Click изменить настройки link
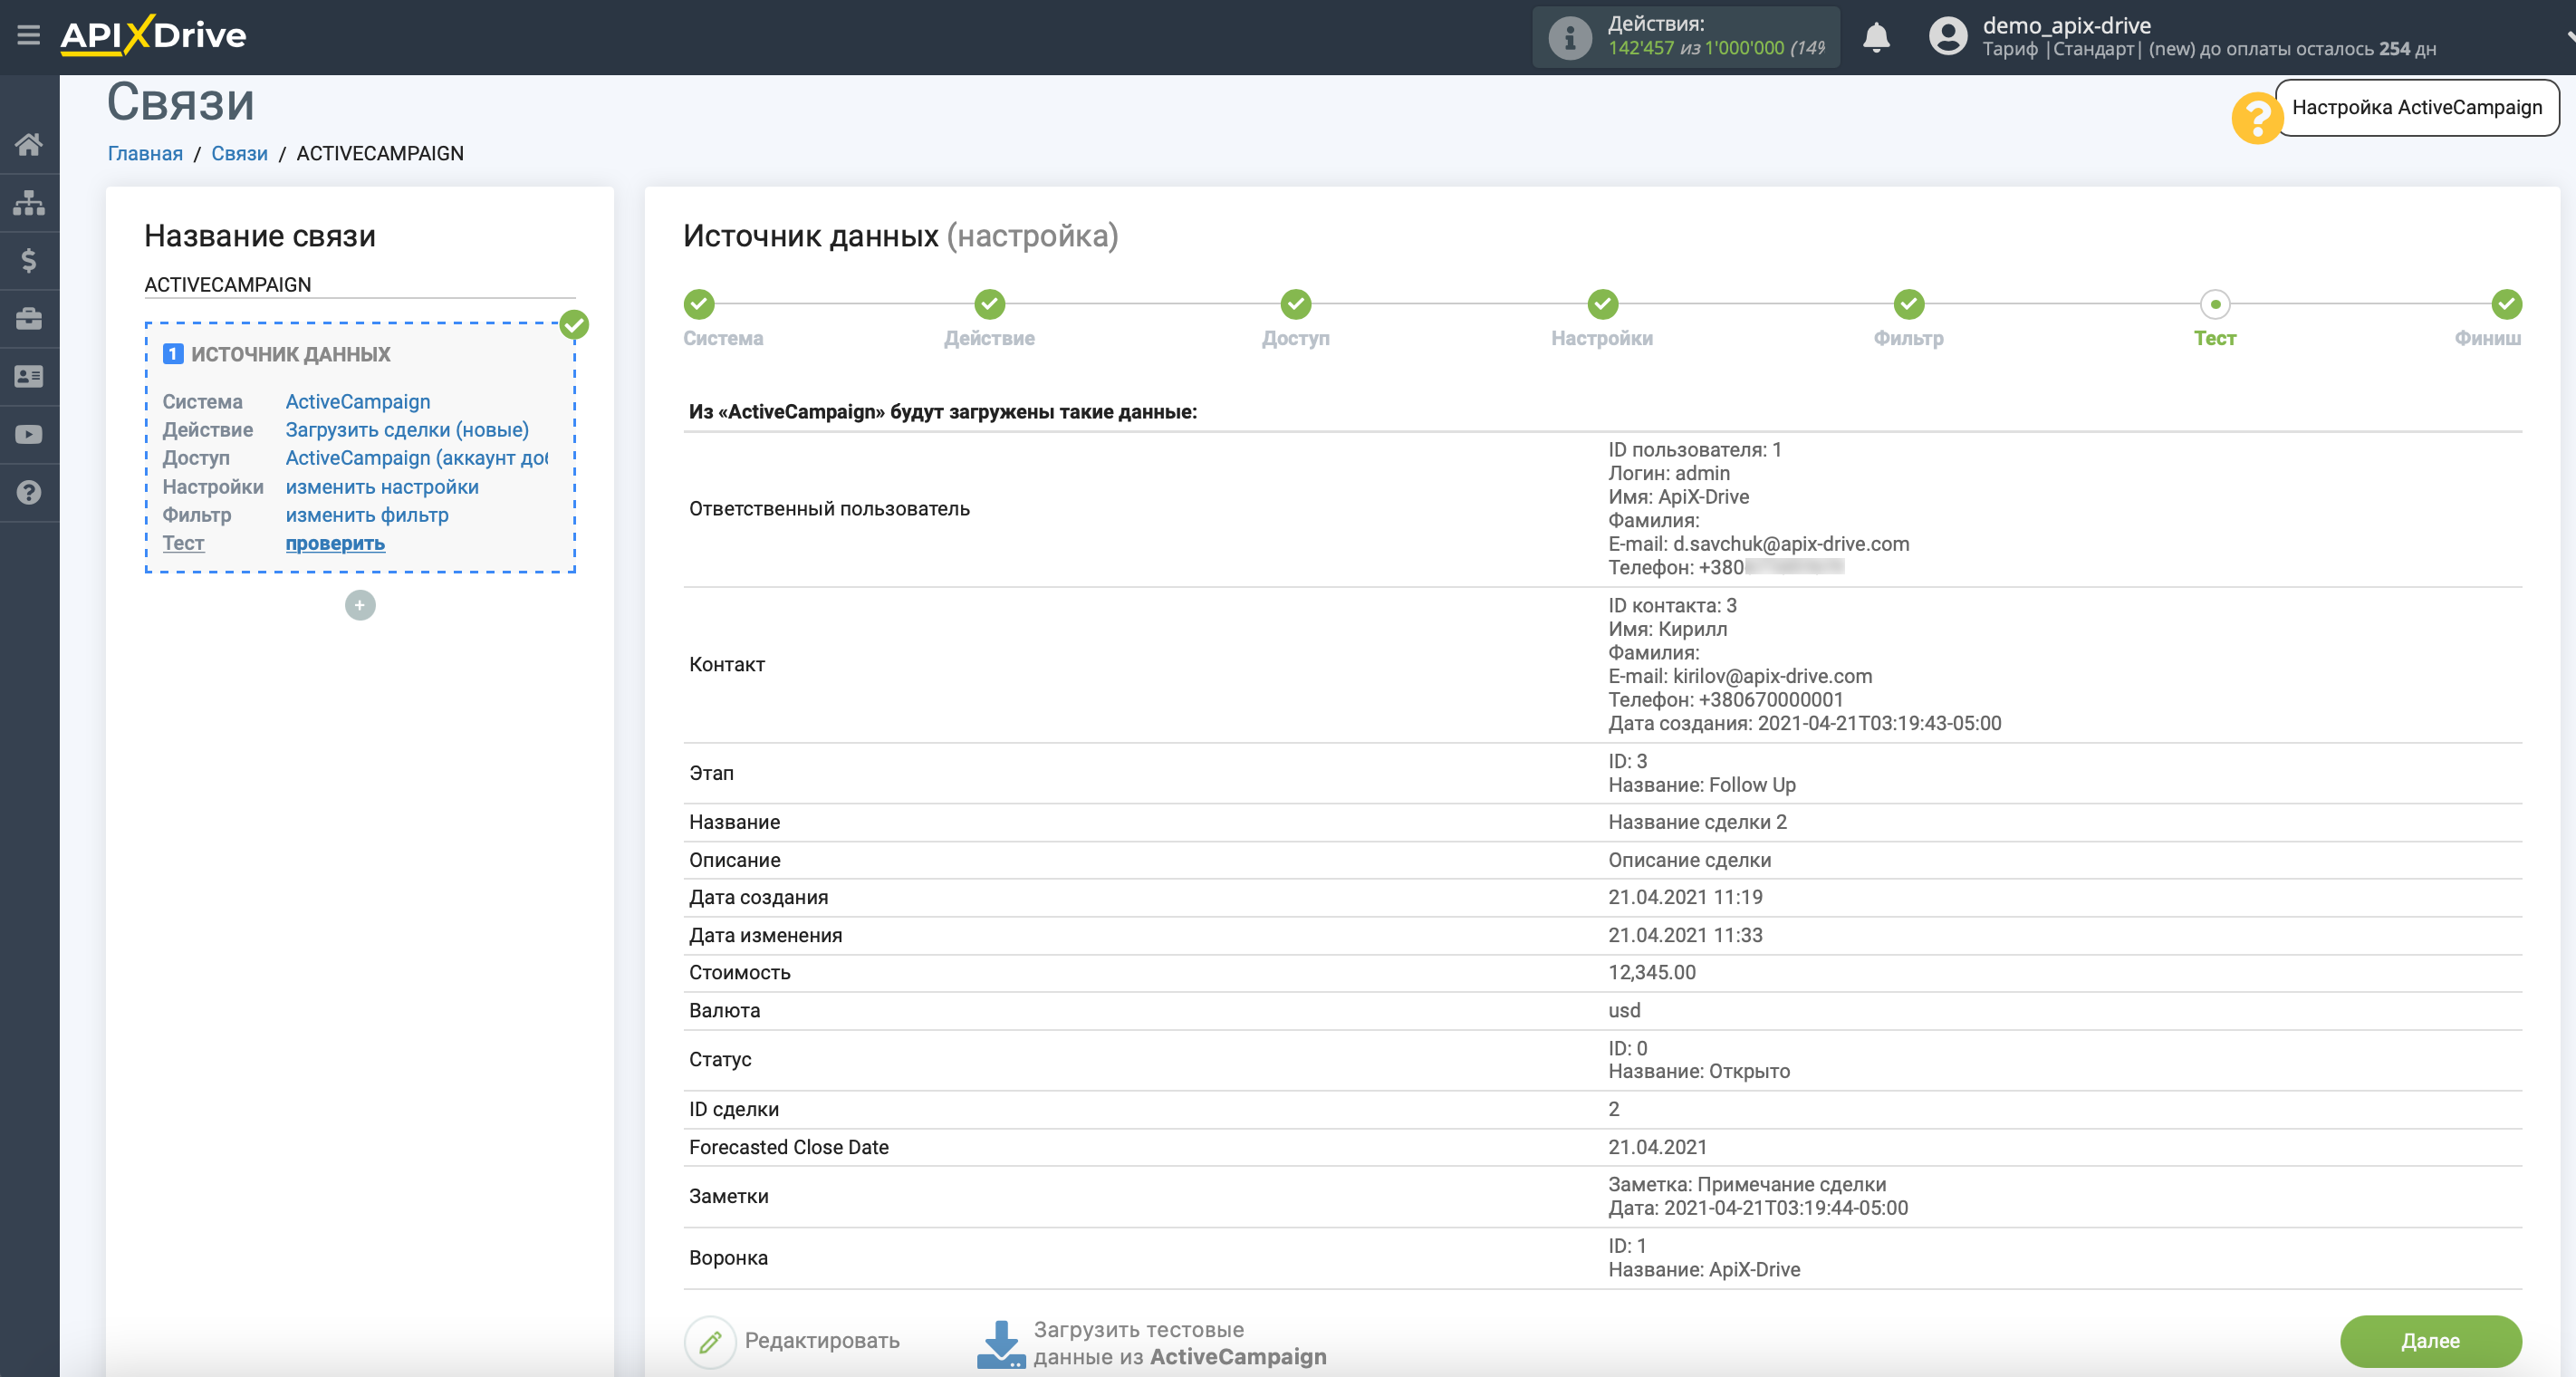2576x1377 pixels. click(382, 486)
